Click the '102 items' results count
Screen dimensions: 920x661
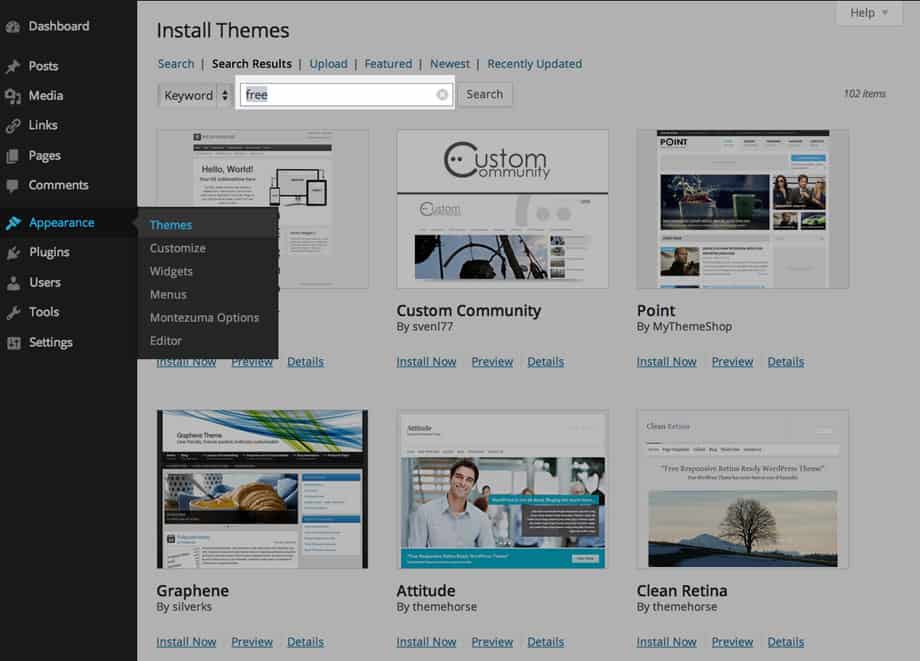pos(865,94)
